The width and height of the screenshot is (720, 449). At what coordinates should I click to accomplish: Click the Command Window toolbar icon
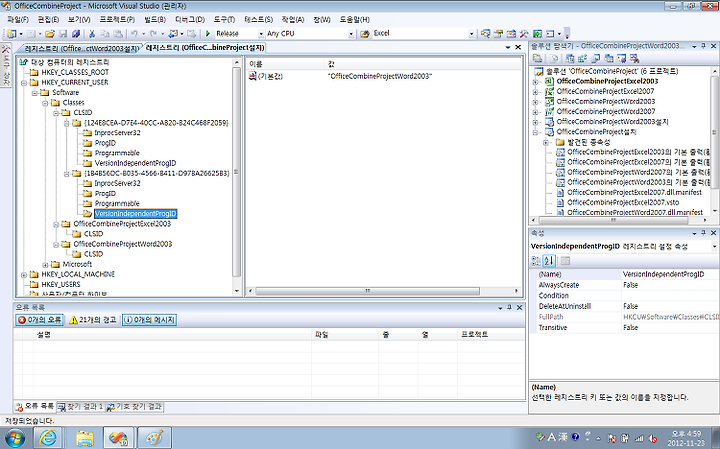tap(550, 34)
